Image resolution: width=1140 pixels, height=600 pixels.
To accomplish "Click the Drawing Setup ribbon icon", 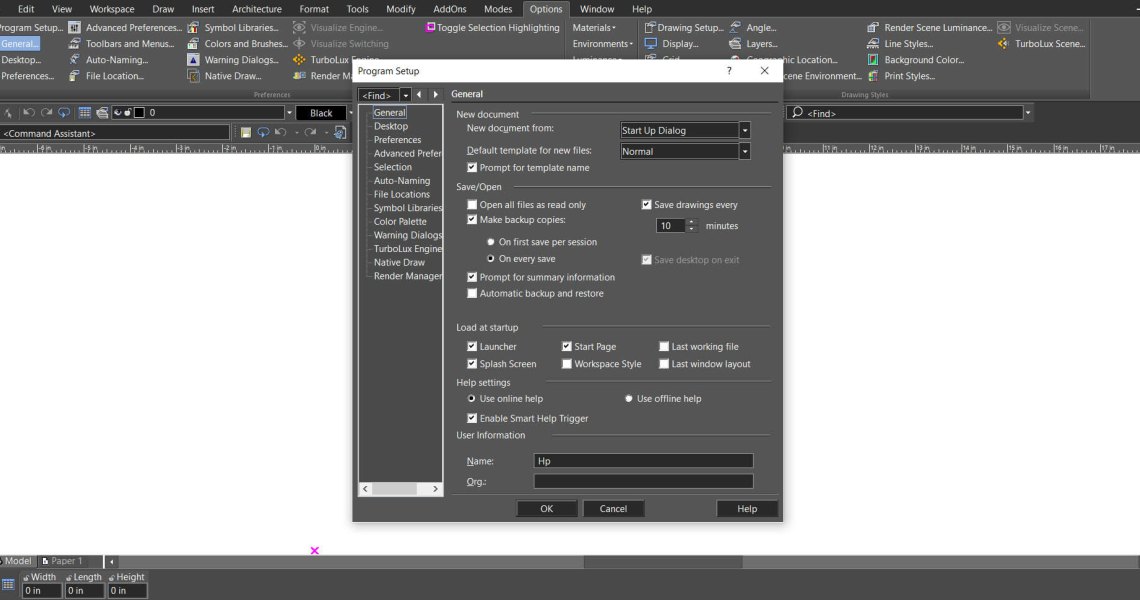I will (x=650, y=28).
